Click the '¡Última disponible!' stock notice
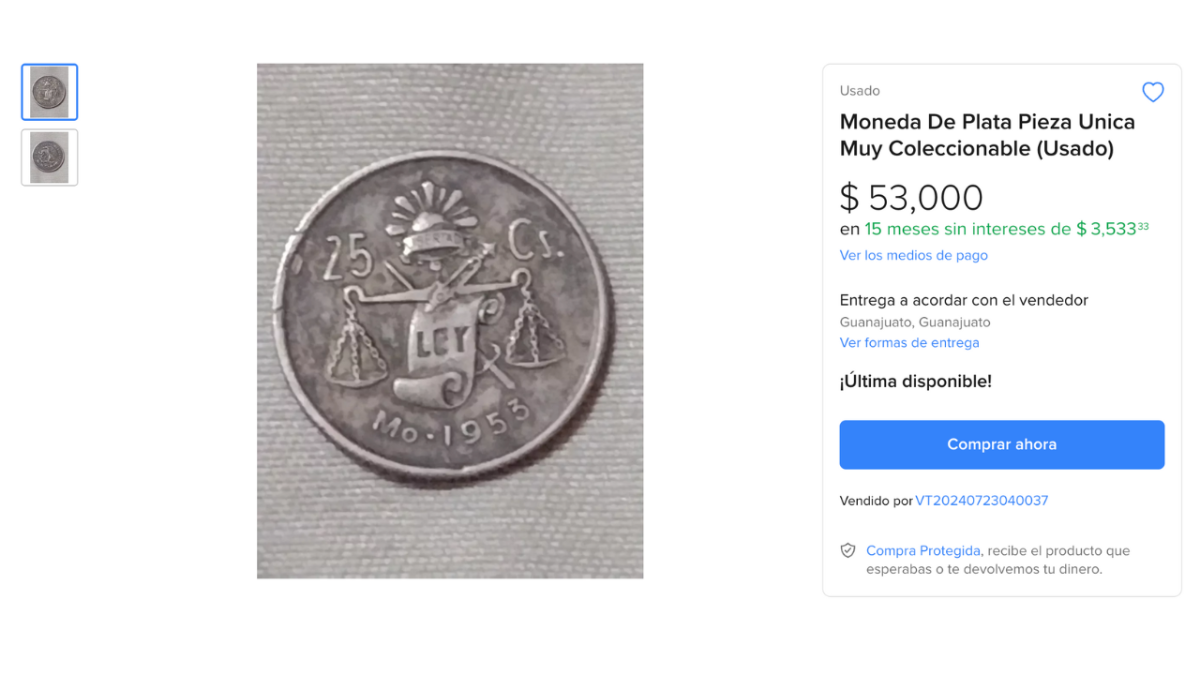Screen dimensions: 1200x675 (x=915, y=381)
